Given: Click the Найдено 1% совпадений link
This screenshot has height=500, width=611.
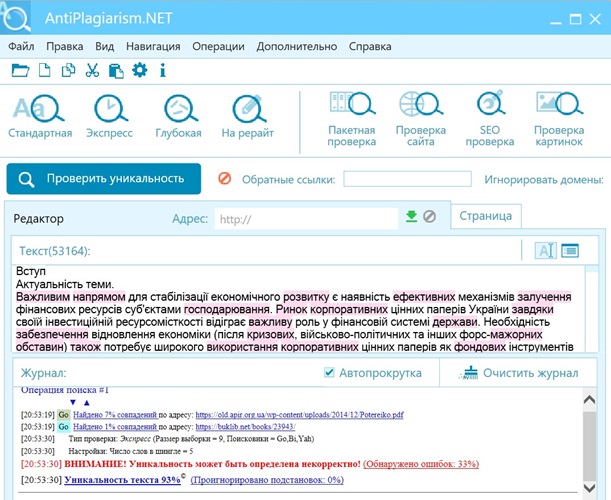Looking at the screenshot, I should 115,427.
